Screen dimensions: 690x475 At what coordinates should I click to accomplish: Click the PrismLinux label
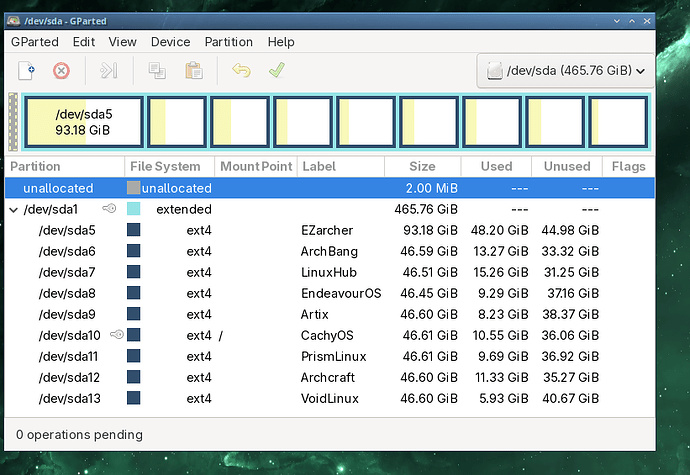(x=334, y=356)
